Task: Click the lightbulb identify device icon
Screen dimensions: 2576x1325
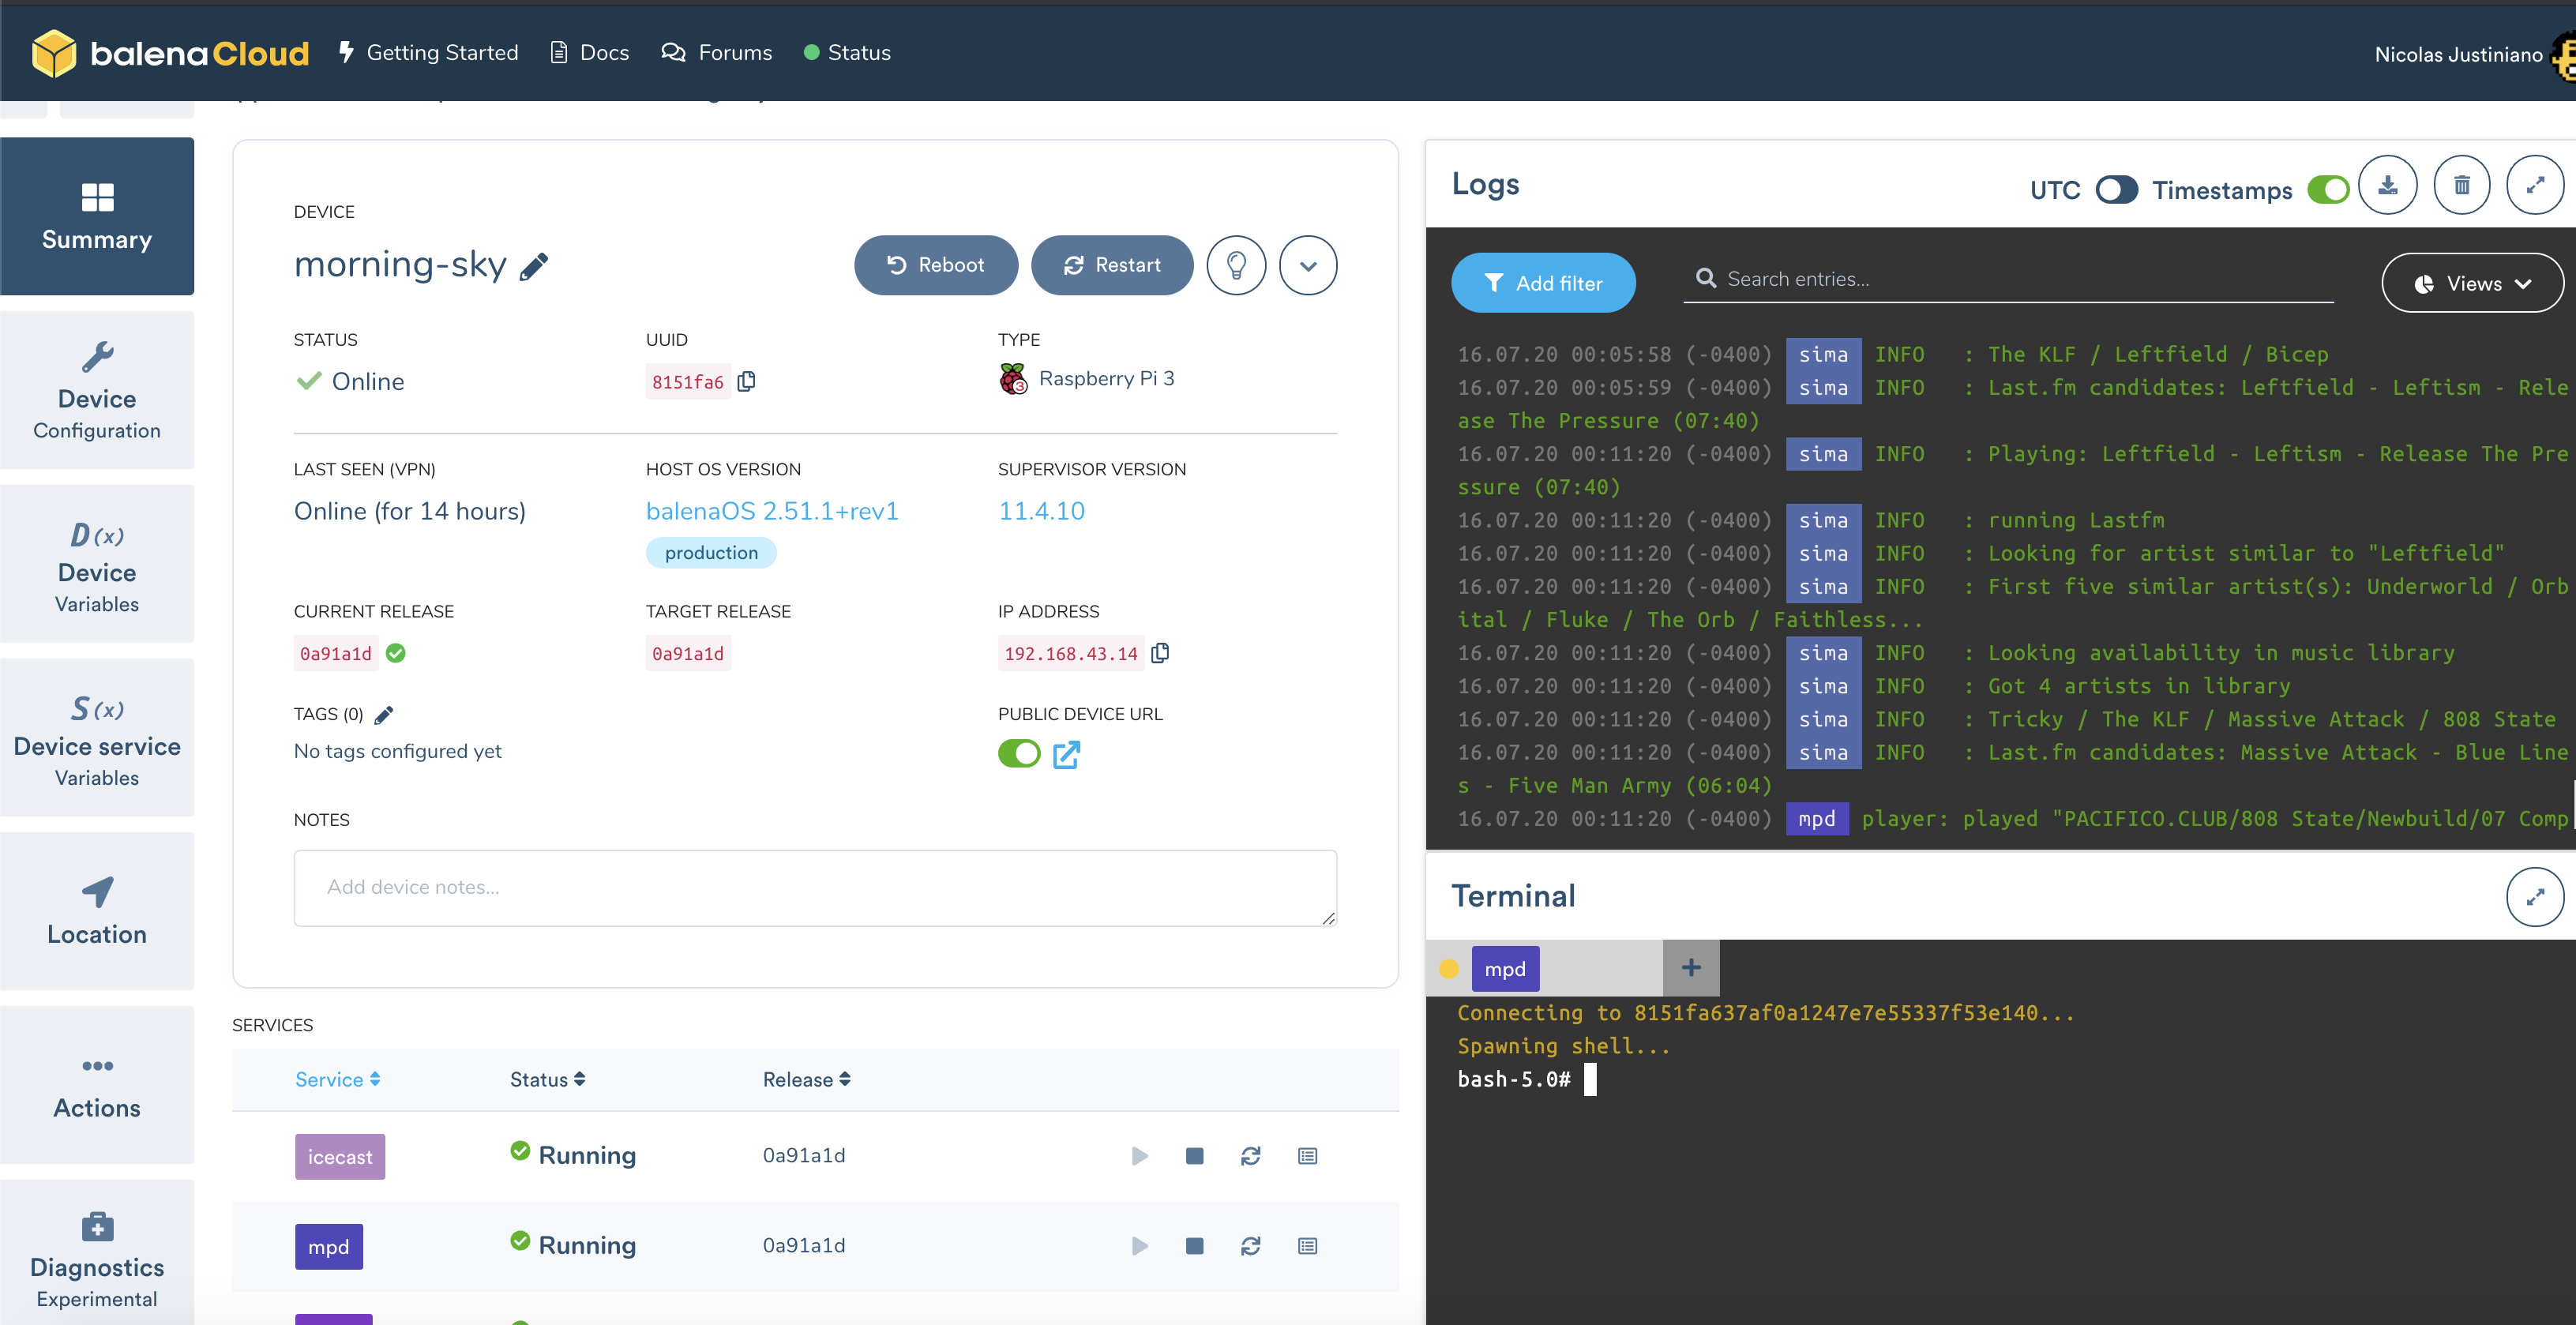Action: pyautogui.click(x=1236, y=265)
